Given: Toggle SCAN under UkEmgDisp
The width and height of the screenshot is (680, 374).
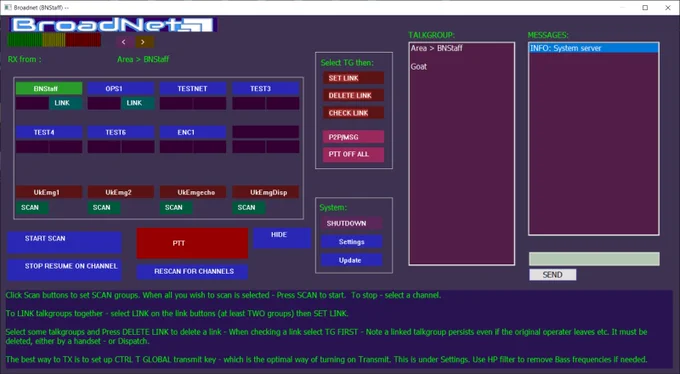Looking at the screenshot, I should click(248, 207).
